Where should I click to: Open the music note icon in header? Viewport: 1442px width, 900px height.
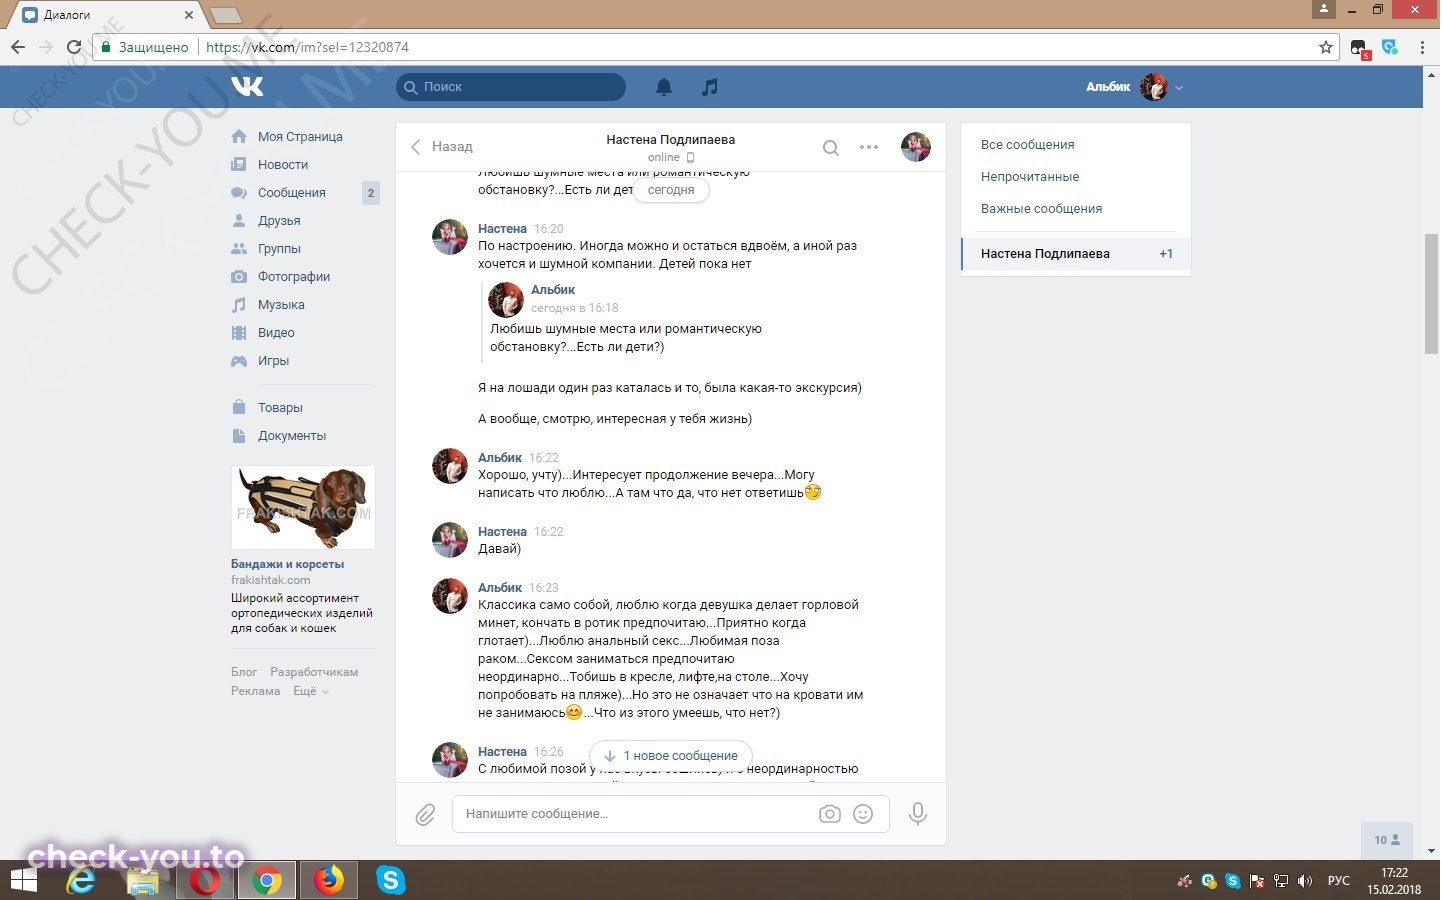710,87
